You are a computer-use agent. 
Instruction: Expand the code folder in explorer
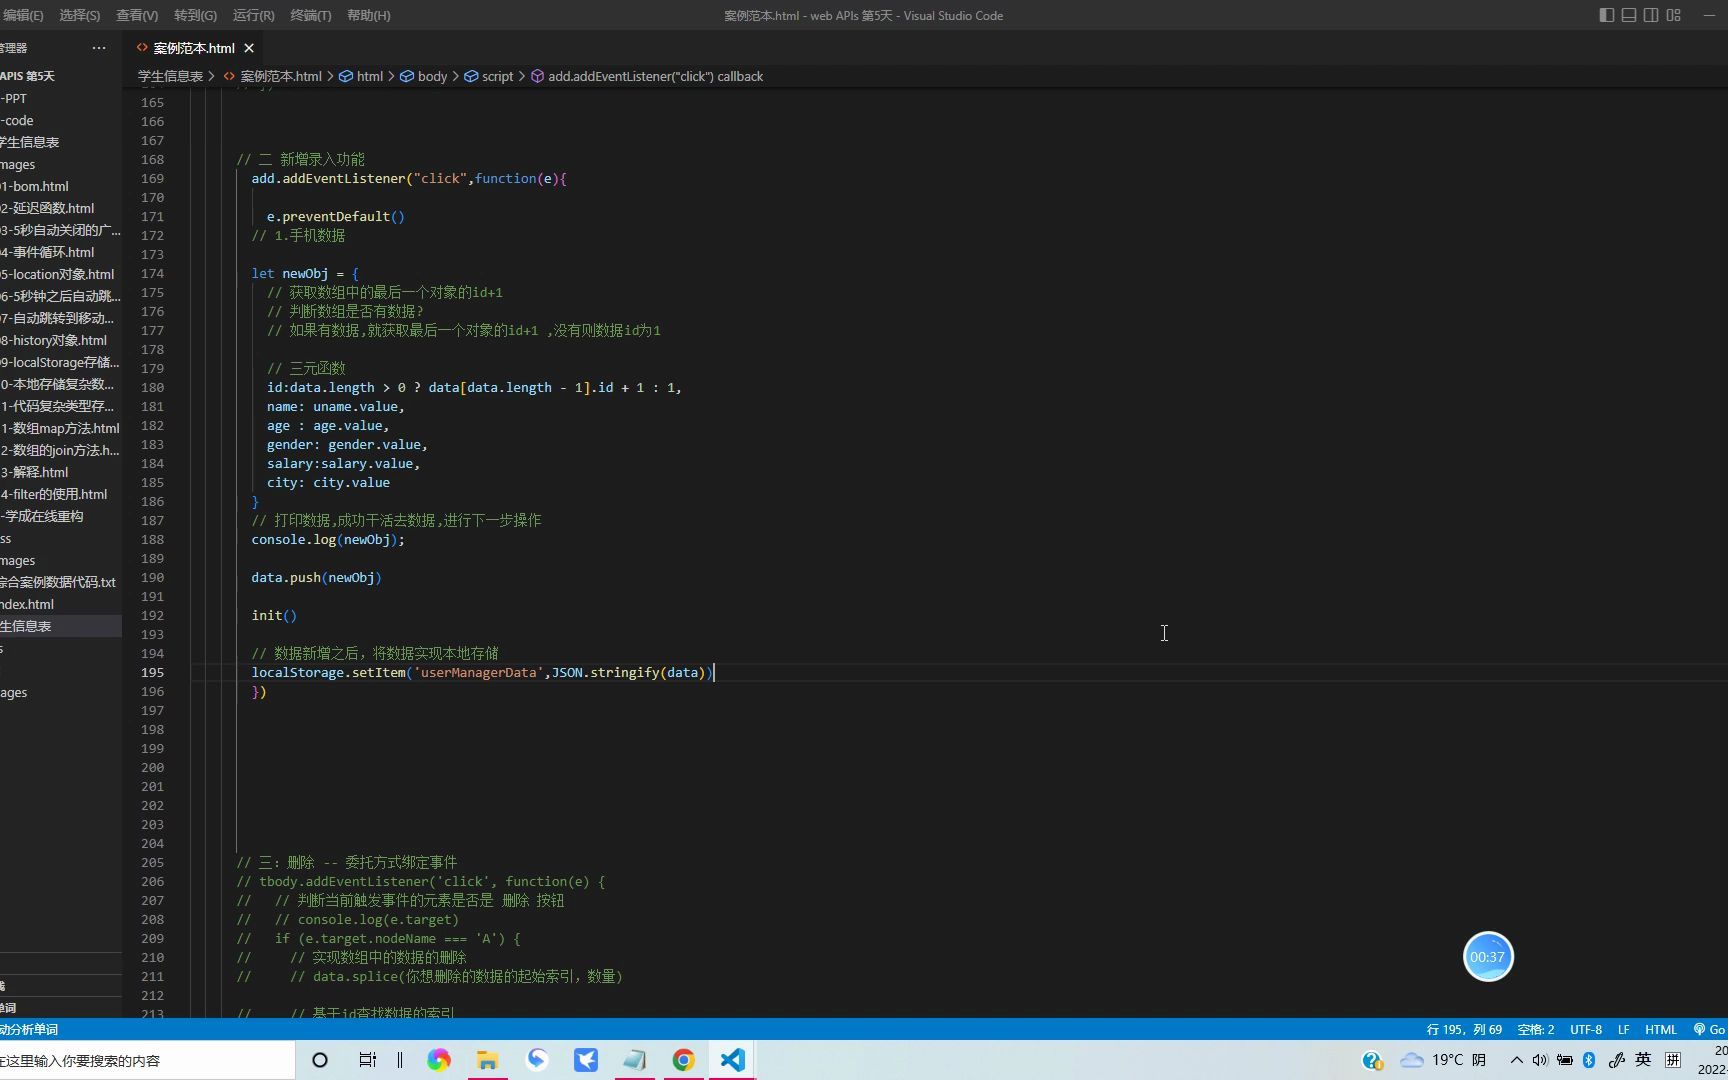click(17, 120)
